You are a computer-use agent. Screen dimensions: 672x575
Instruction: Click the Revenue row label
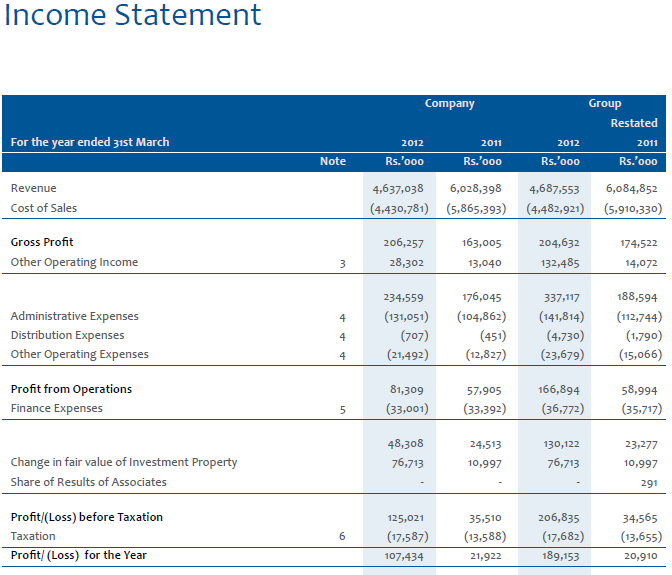point(33,189)
